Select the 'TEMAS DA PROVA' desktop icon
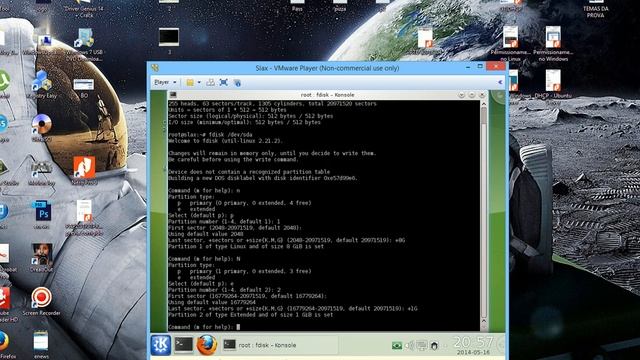Screen dimensions: 640x360 [596, 9]
